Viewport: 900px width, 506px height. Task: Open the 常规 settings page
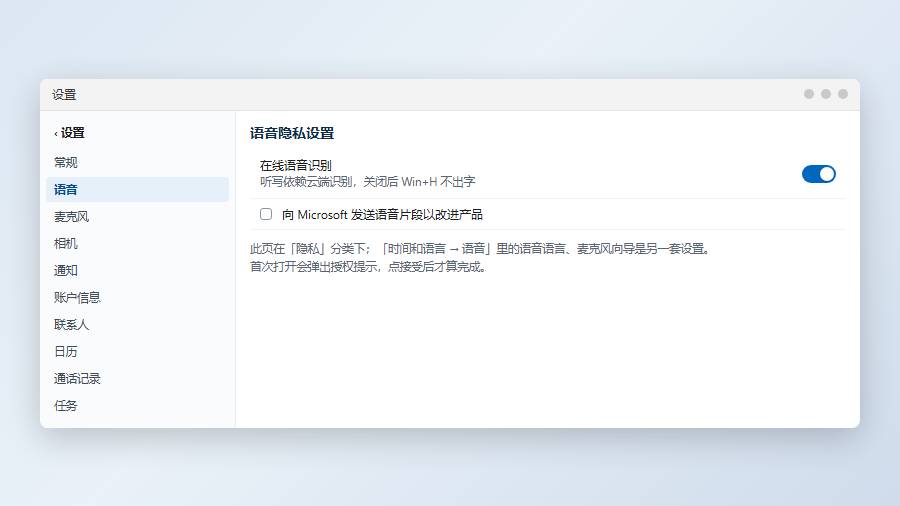pyautogui.click(x=137, y=162)
